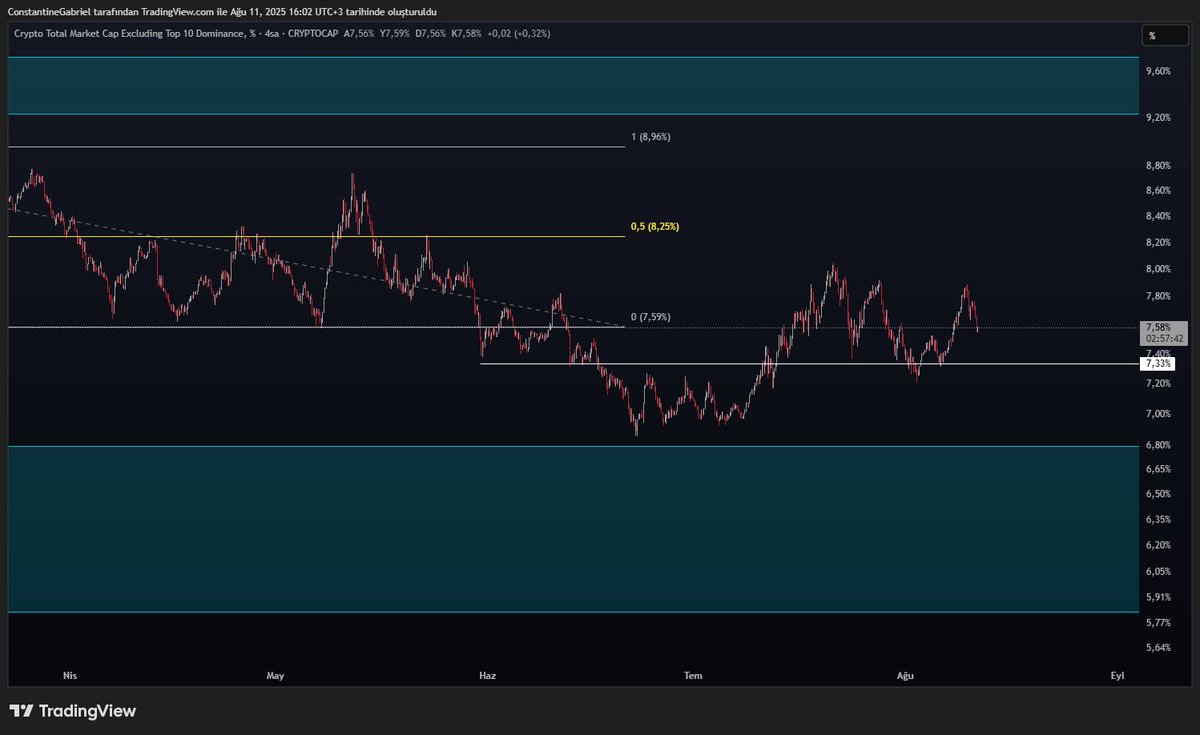Click the 'Tem' month label on time axis
Image resolution: width=1200 pixels, height=735 pixels.
pyautogui.click(x=693, y=675)
